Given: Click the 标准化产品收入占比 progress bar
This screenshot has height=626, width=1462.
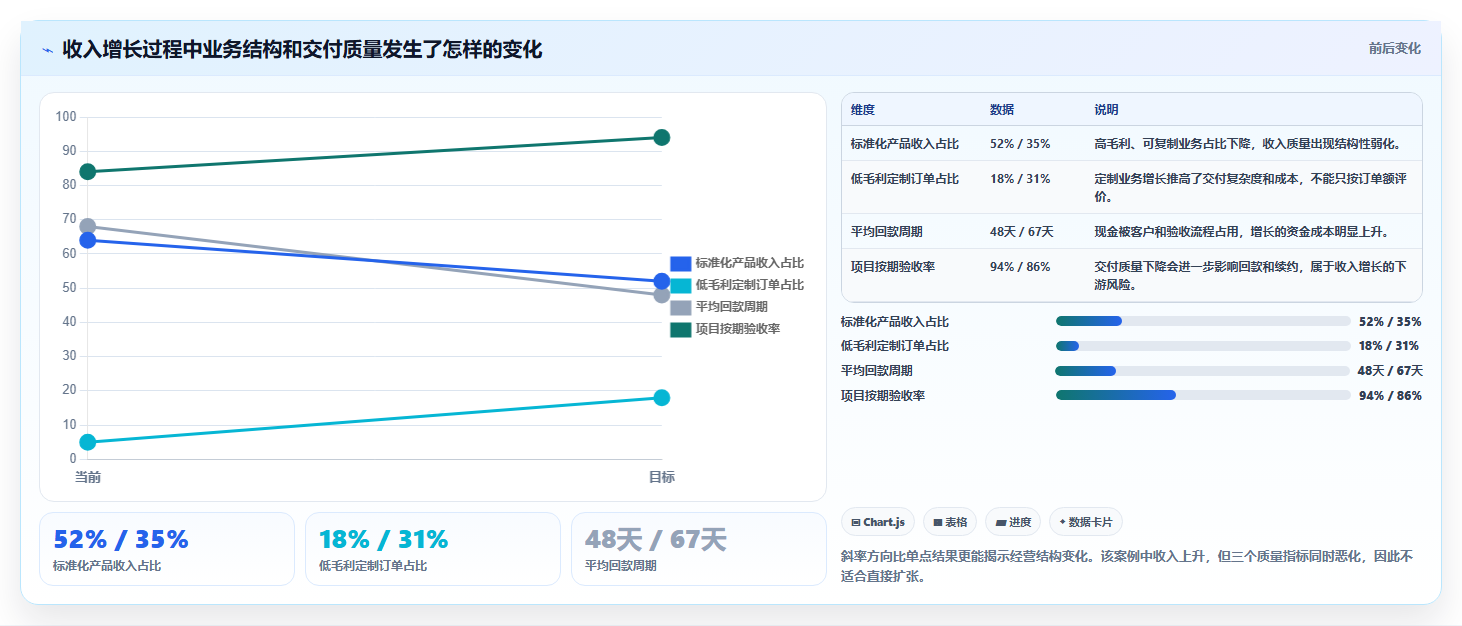Looking at the screenshot, I should 1203,321.
